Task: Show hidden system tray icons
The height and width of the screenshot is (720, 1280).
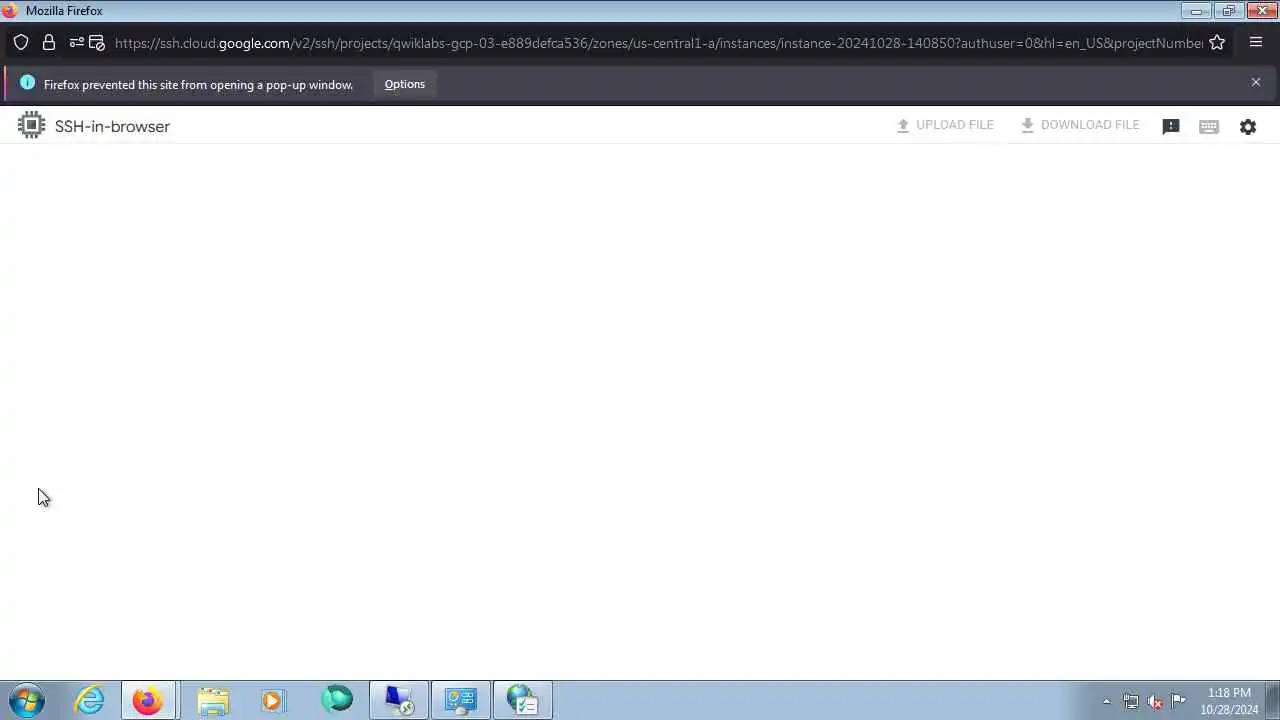Action: point(1106,701)
